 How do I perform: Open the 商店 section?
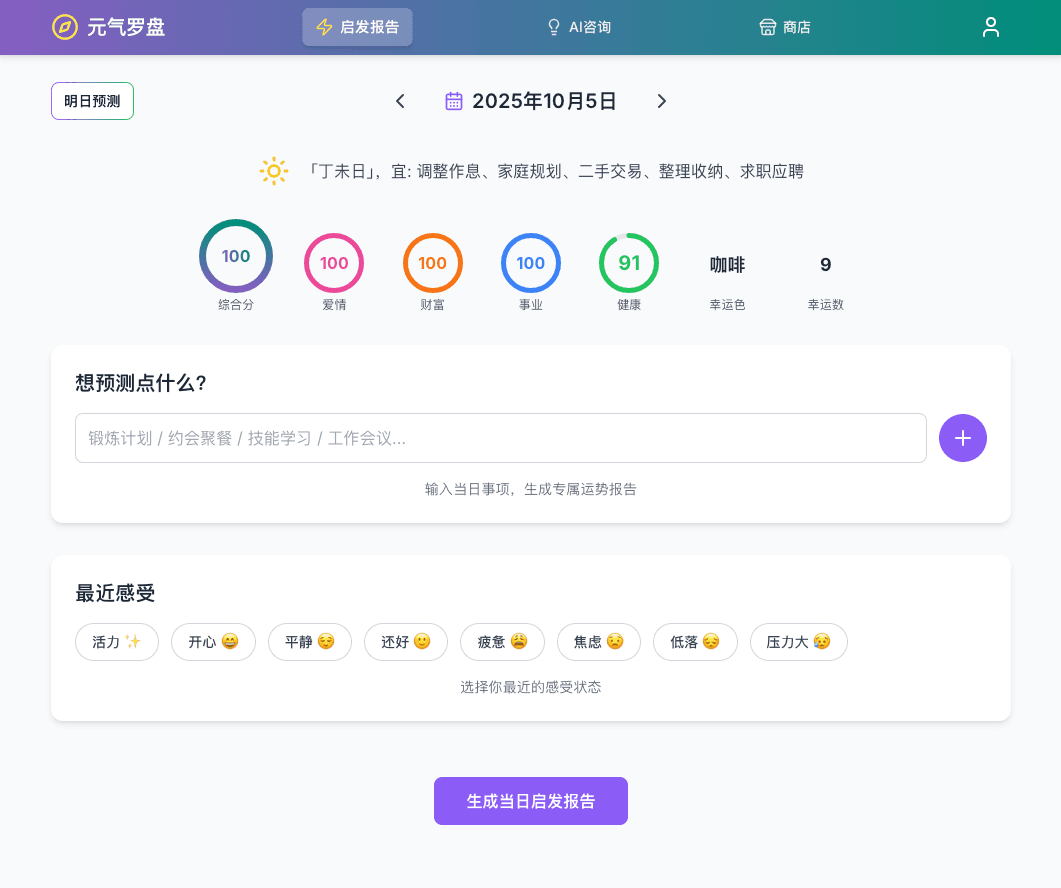tap(785, 27)
